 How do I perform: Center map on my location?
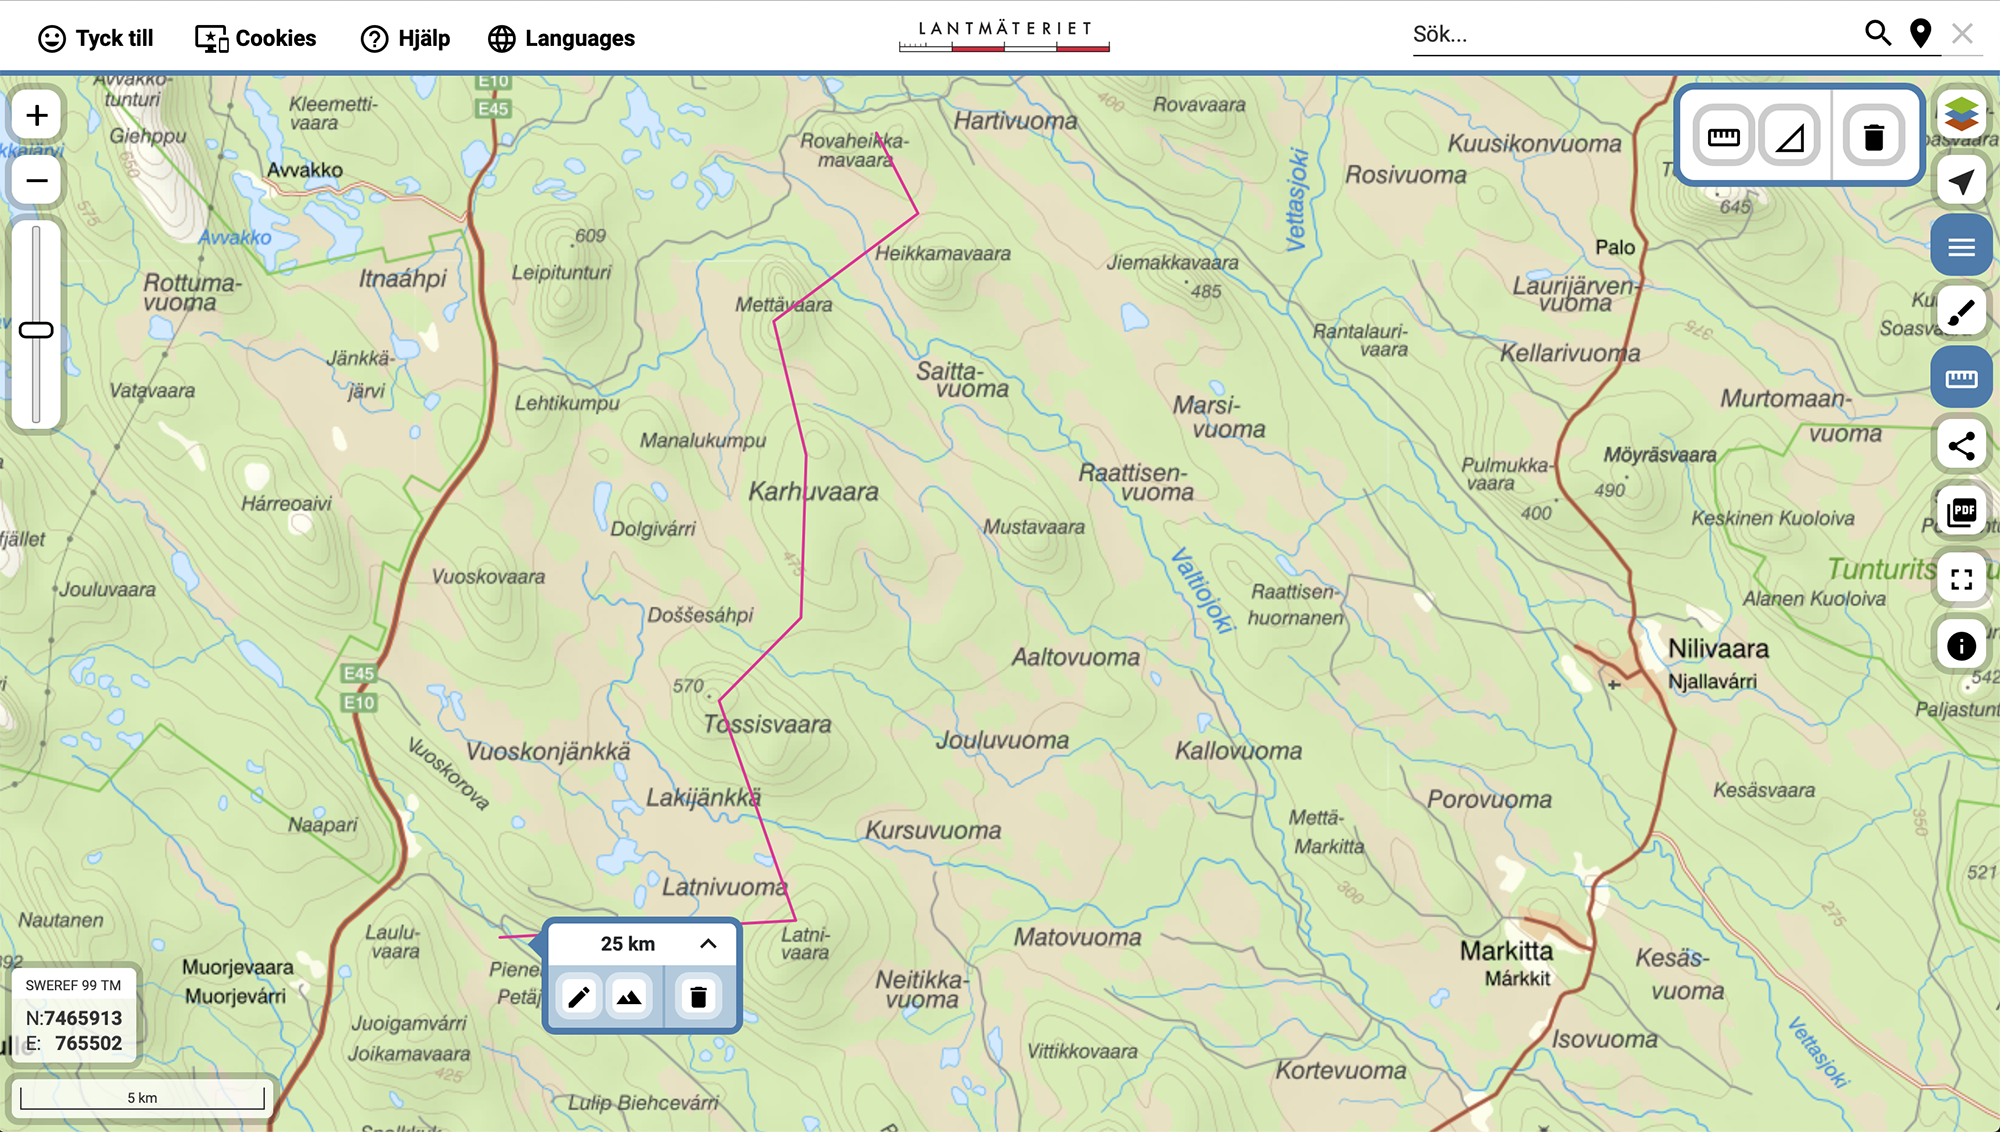point(1961,181)
